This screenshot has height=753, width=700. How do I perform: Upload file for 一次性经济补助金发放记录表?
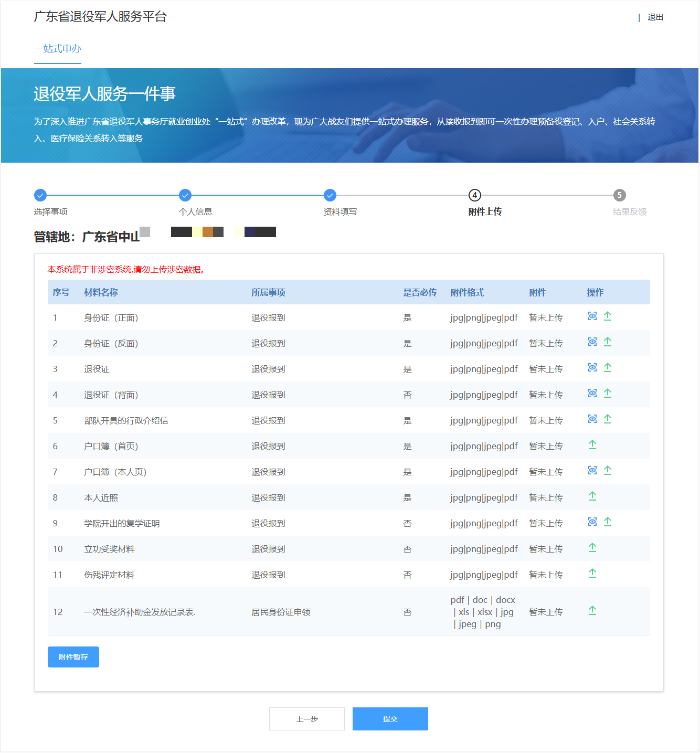click(592, 610)
